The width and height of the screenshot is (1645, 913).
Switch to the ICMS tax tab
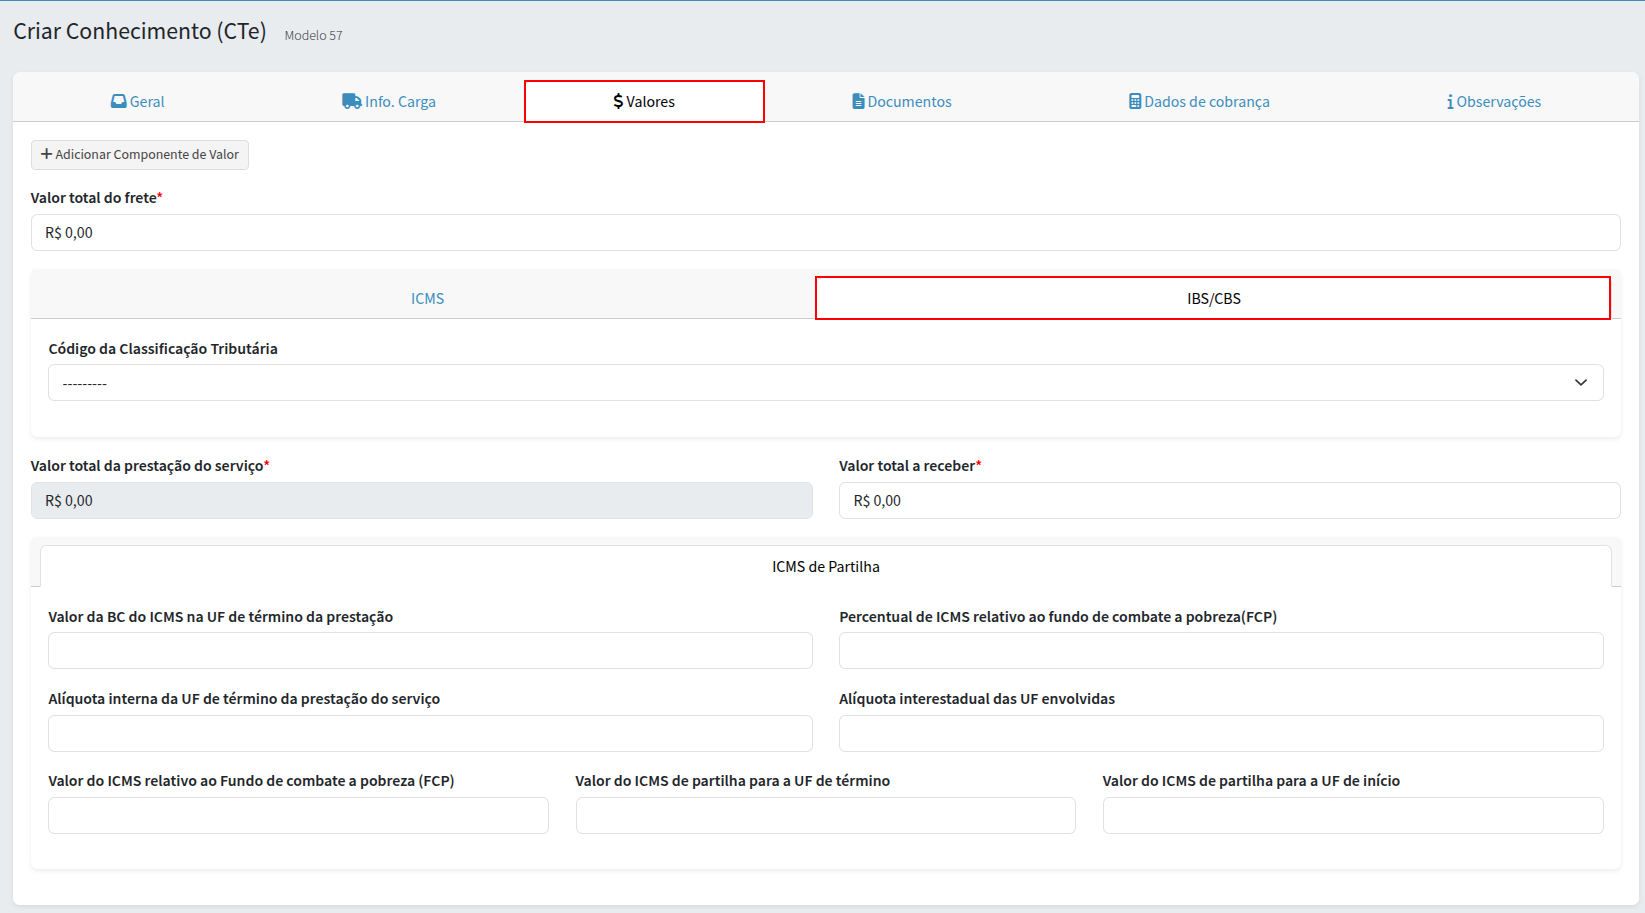click(x=427, y=299)
